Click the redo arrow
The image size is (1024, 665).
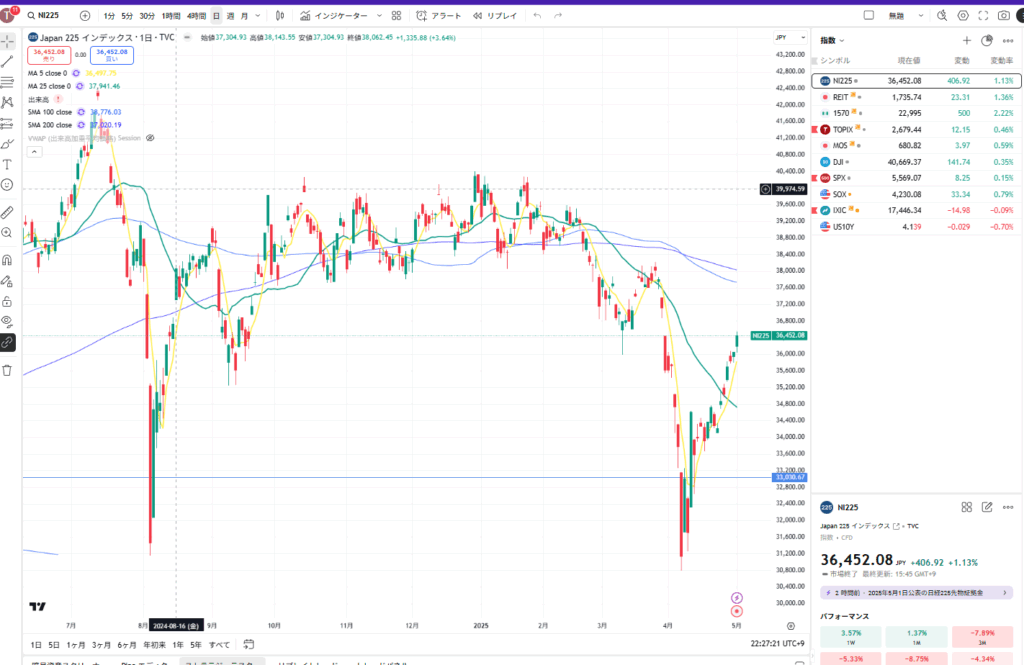click(x=558, y=16)
